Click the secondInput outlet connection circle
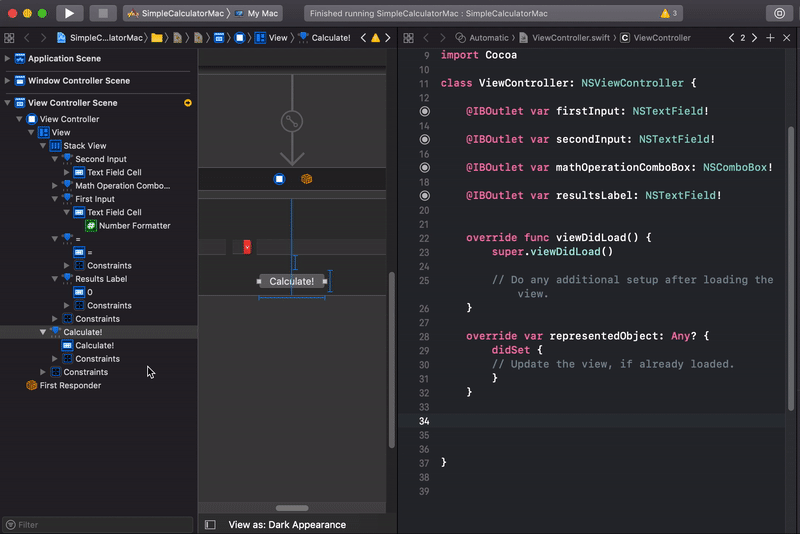 click(x=424, y=139)
